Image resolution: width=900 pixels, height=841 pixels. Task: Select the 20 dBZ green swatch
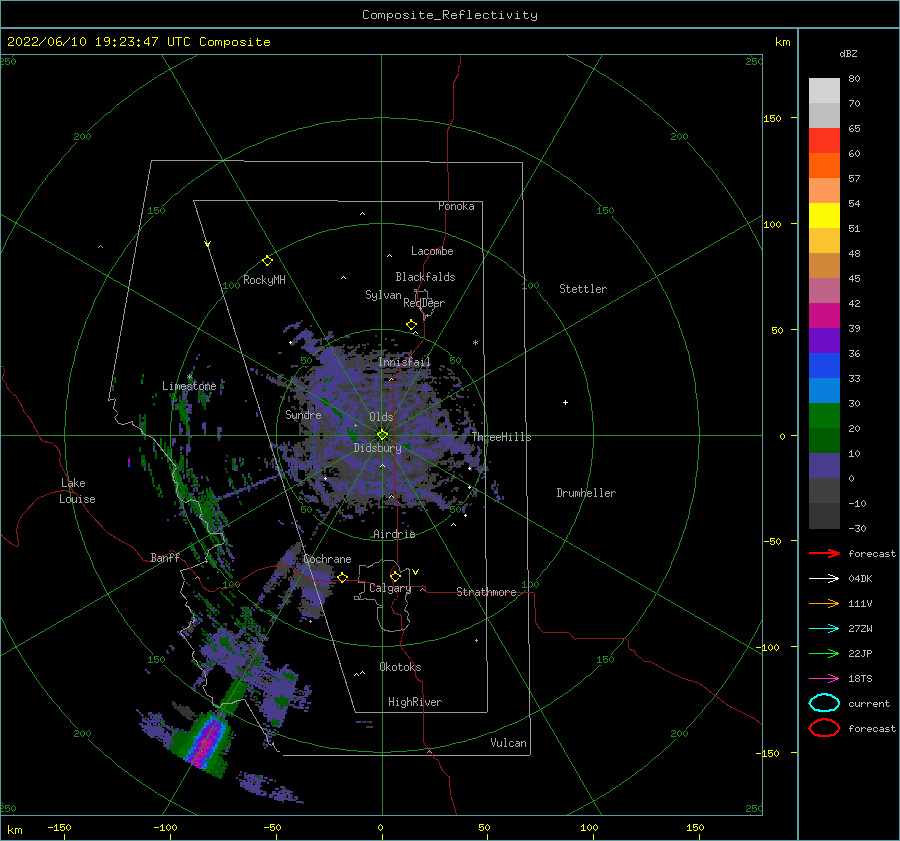[824, 416]
